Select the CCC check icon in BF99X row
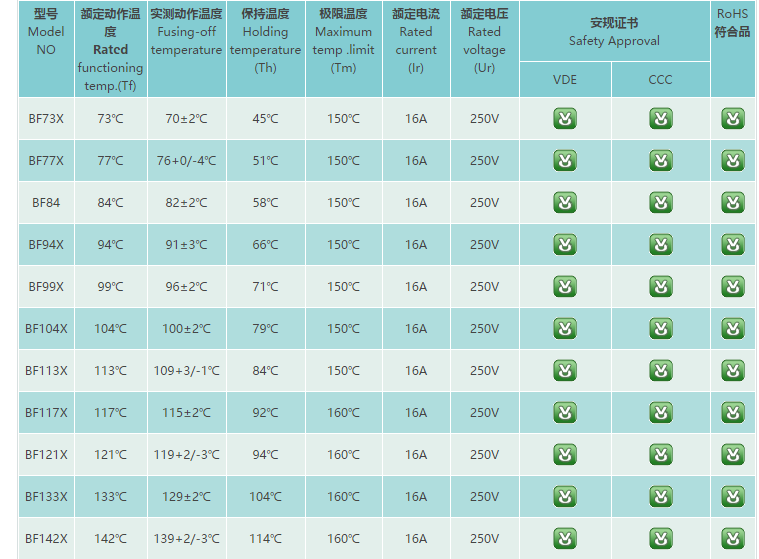 pyautogui.click(x=661, y=287)
